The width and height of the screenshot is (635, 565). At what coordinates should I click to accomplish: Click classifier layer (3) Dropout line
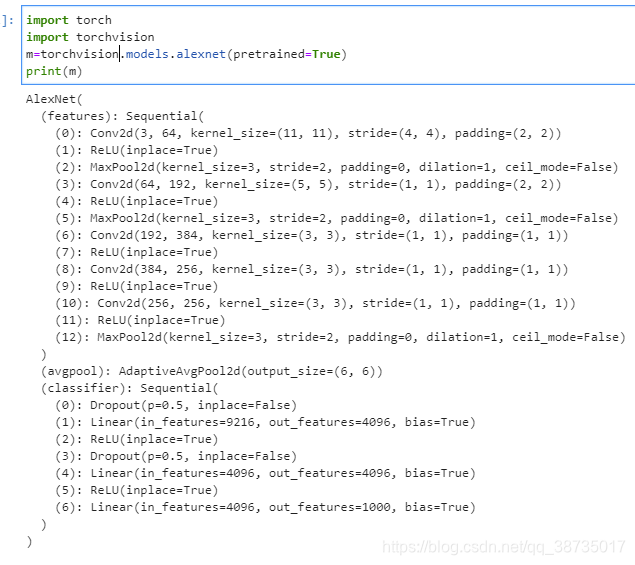pyautogui.click(x=176, y=456)
